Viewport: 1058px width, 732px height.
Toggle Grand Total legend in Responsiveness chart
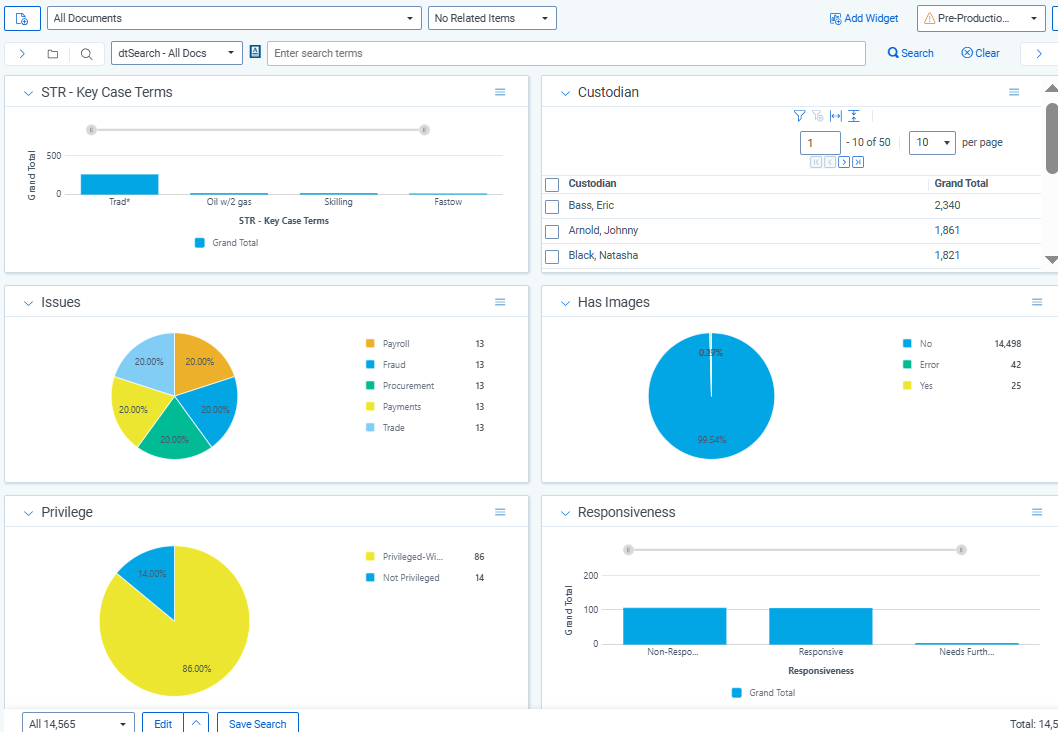pos(764,693)
